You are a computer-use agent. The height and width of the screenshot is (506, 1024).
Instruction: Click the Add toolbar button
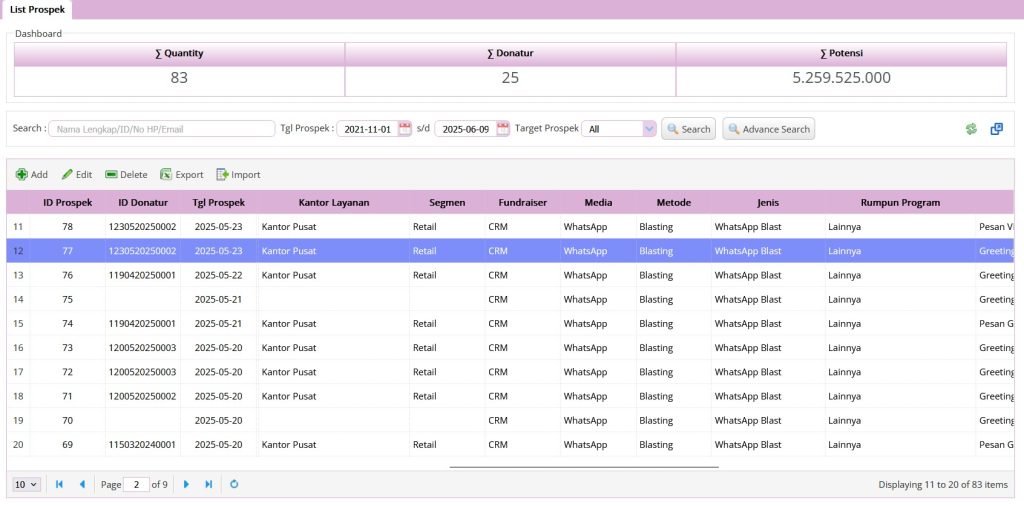(x=32, y=174)
